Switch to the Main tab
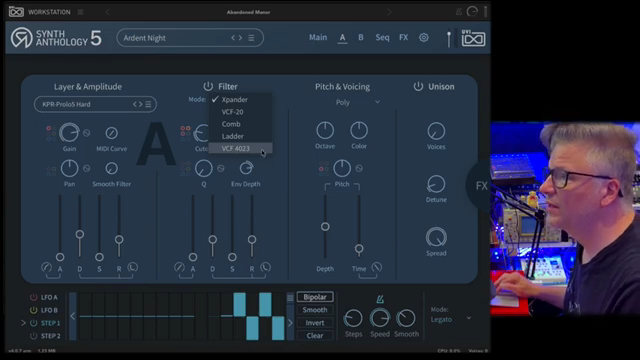The image size is (640, 360). click(318, 38)
